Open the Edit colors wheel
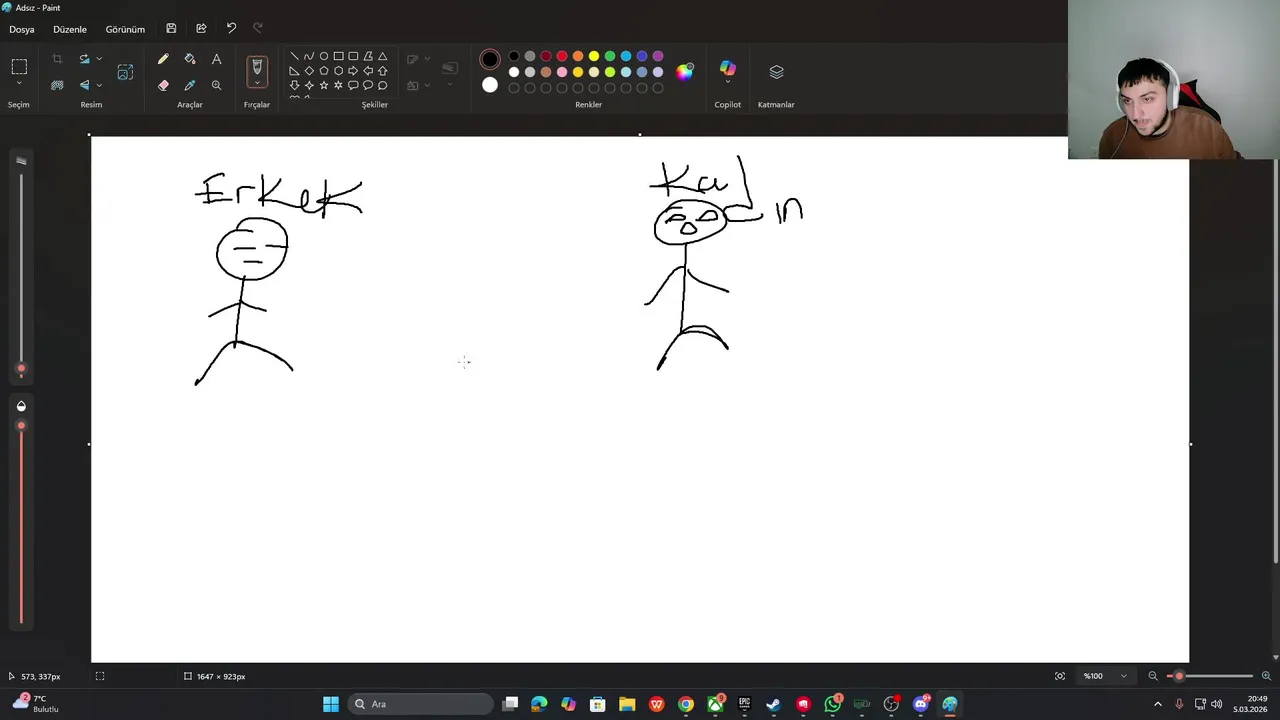 684,72
